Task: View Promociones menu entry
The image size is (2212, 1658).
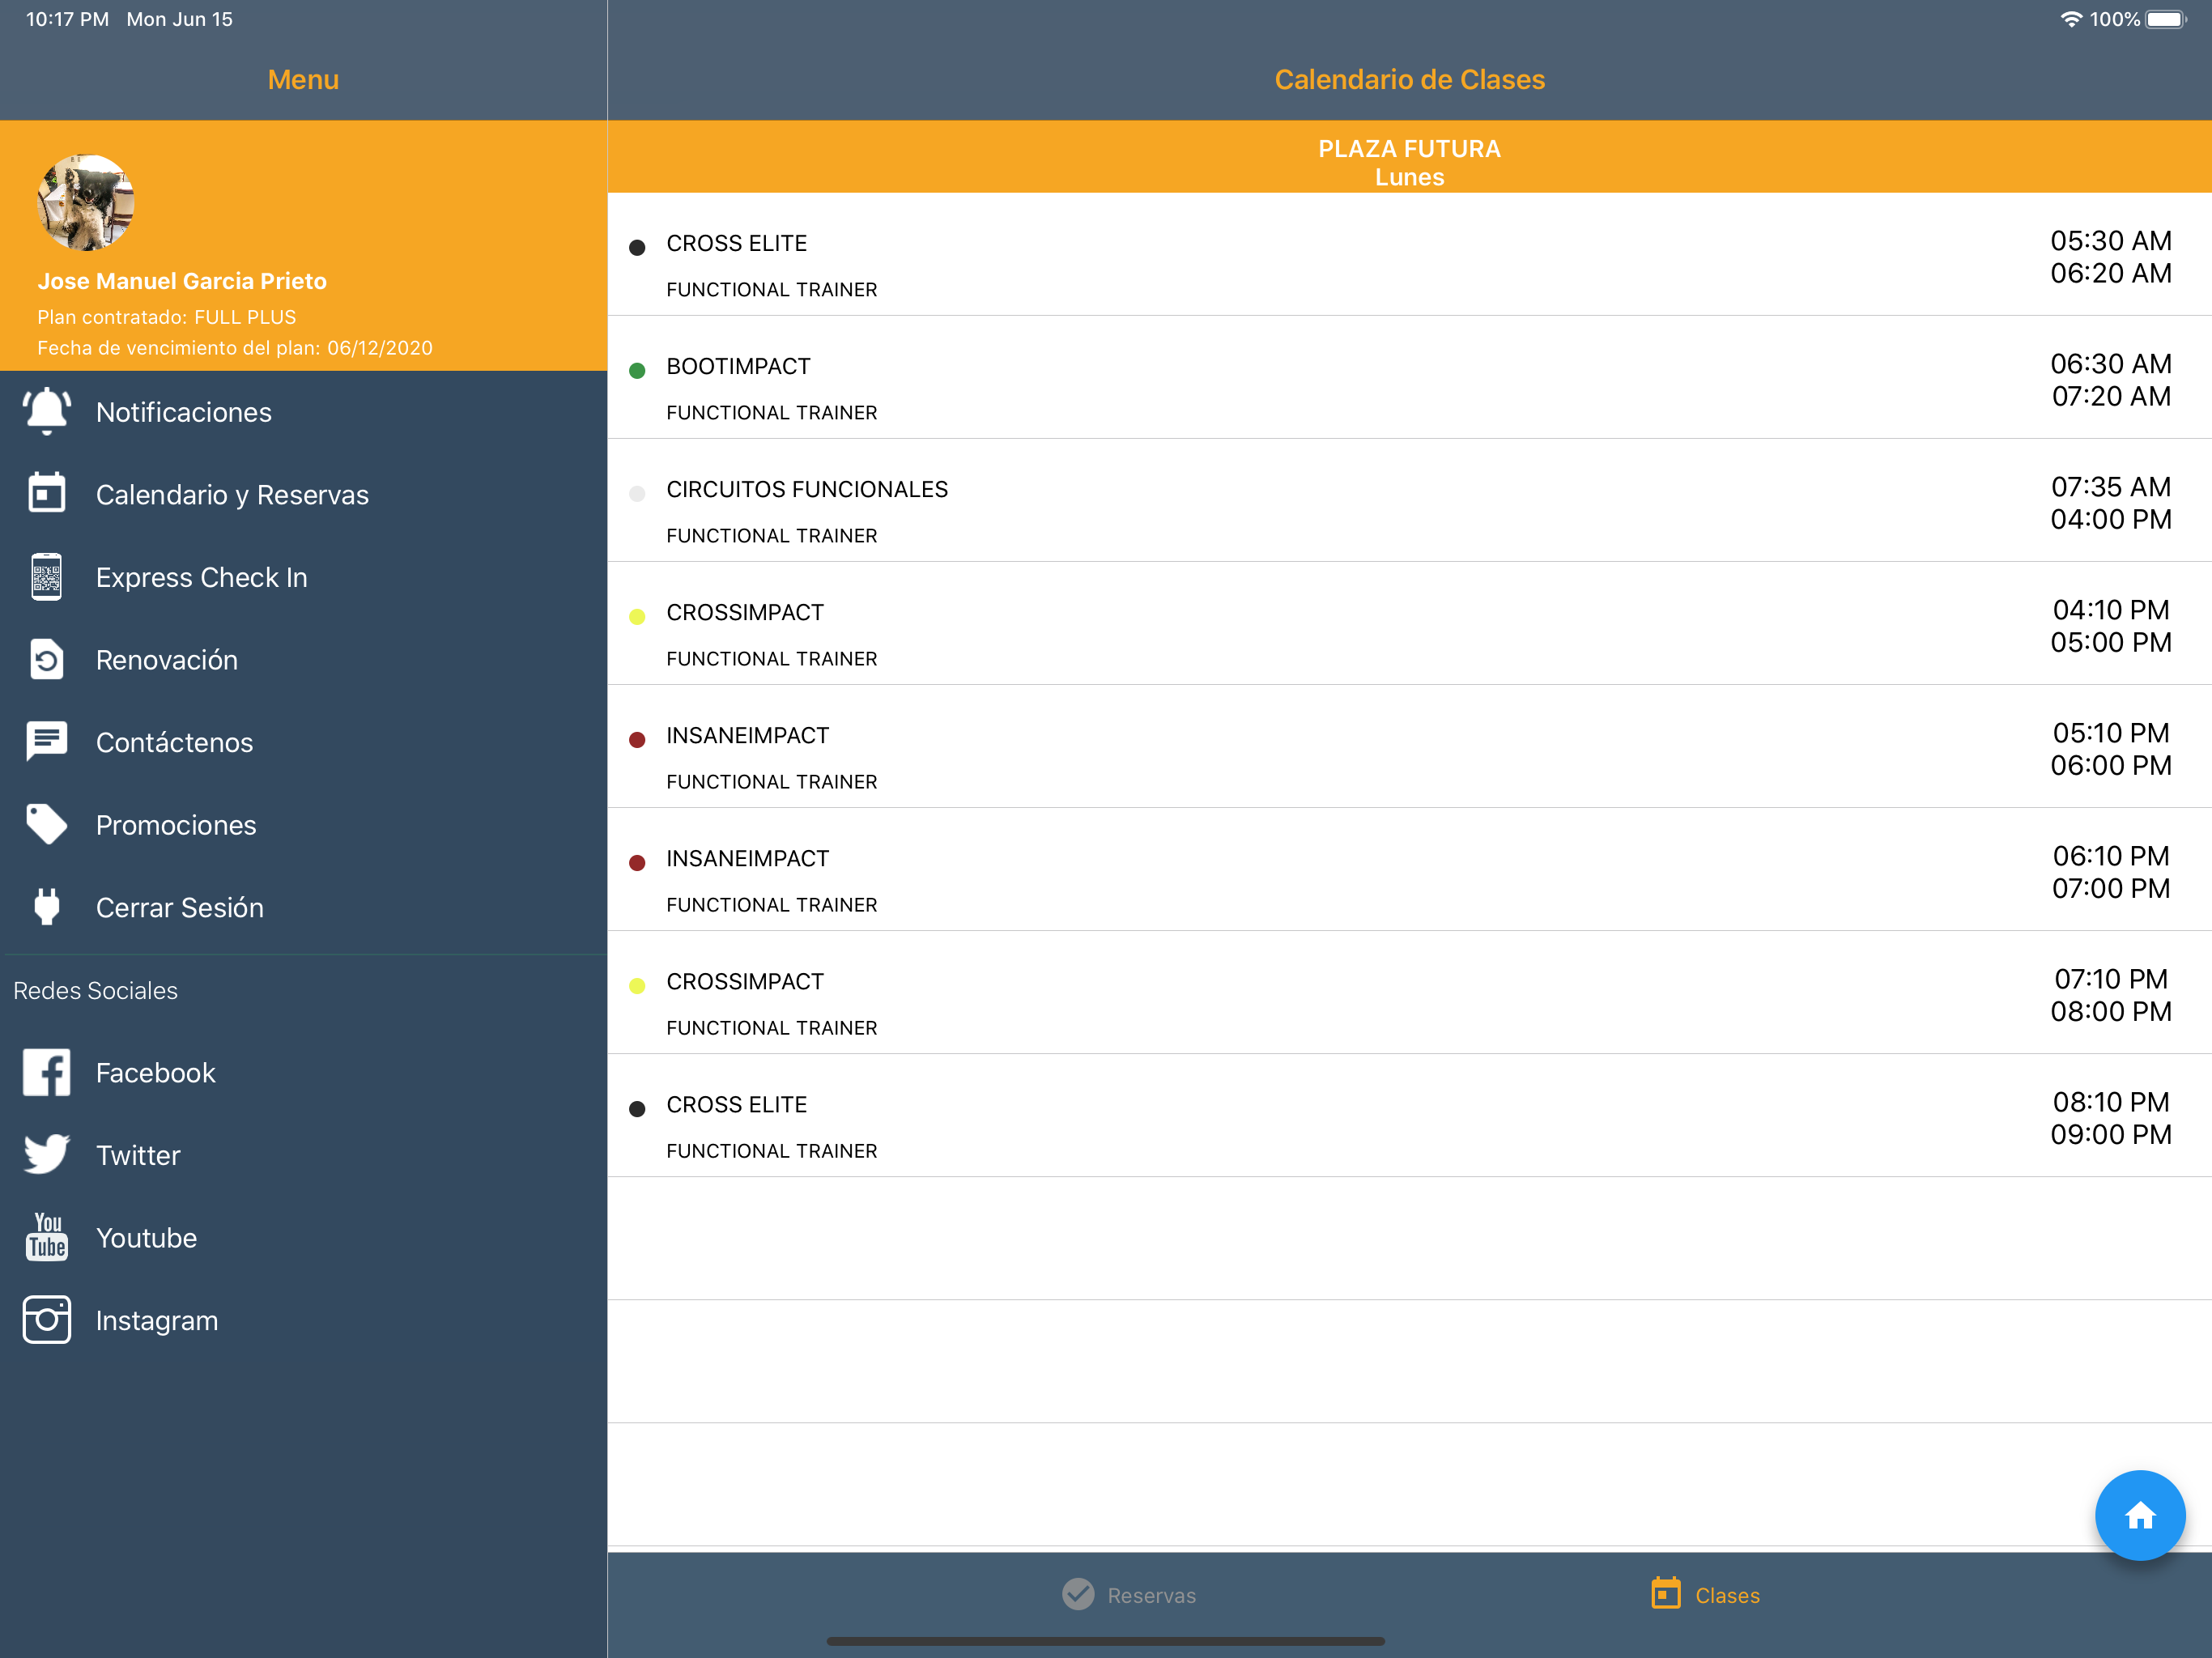Action: click(303, 825)
